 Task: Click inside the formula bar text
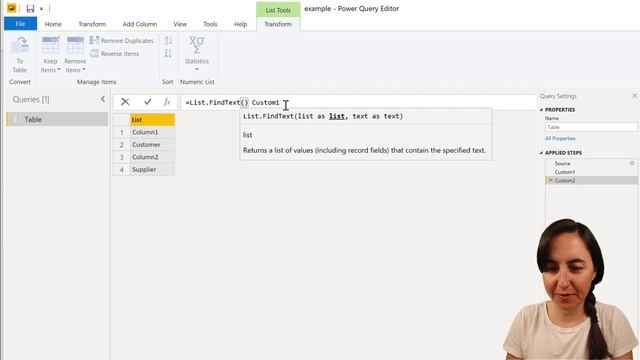coord(232,102)
